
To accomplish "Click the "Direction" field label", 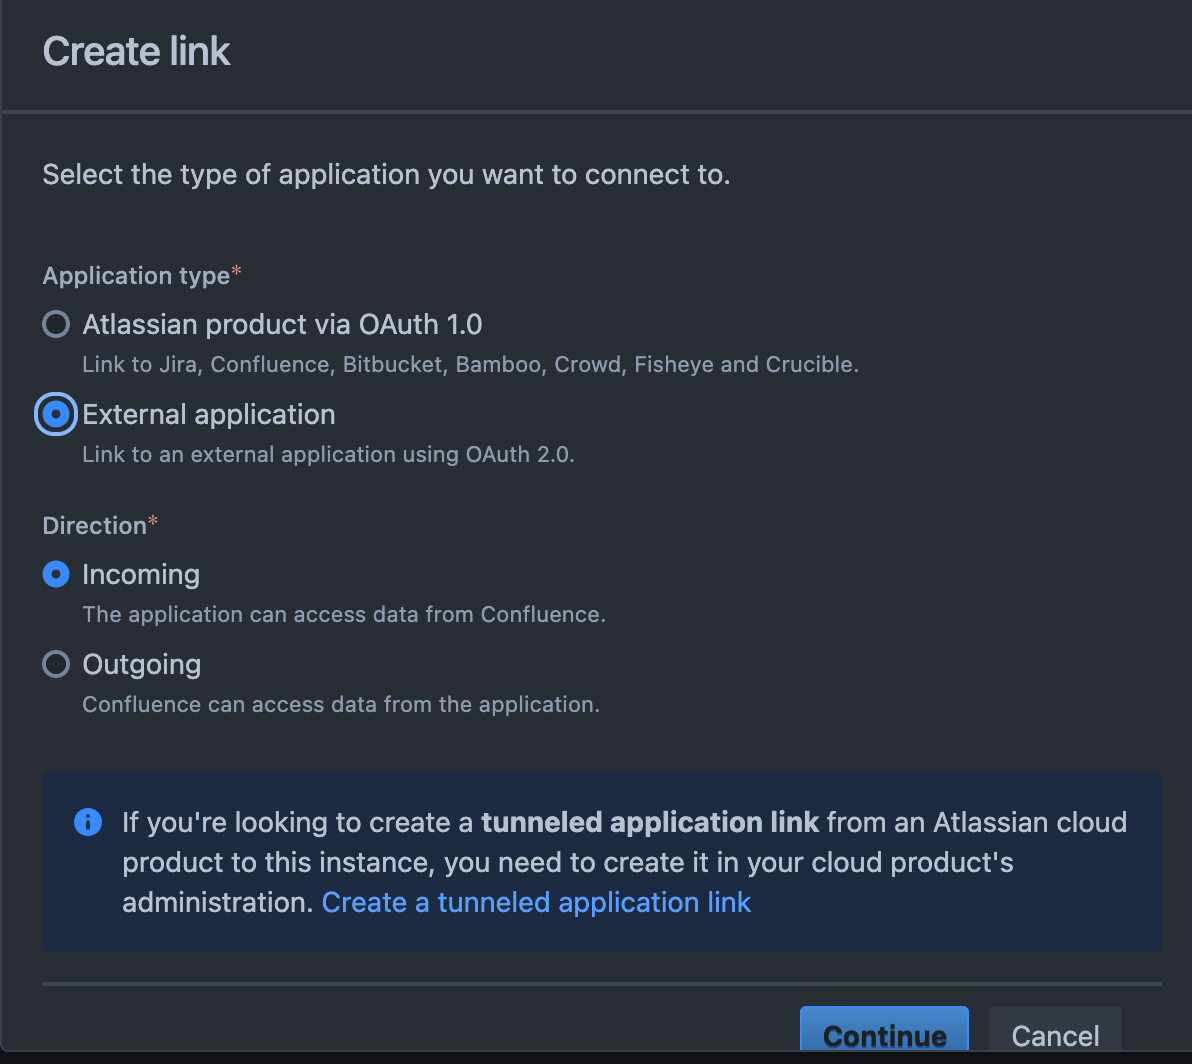I will click(x=95, y=526).
